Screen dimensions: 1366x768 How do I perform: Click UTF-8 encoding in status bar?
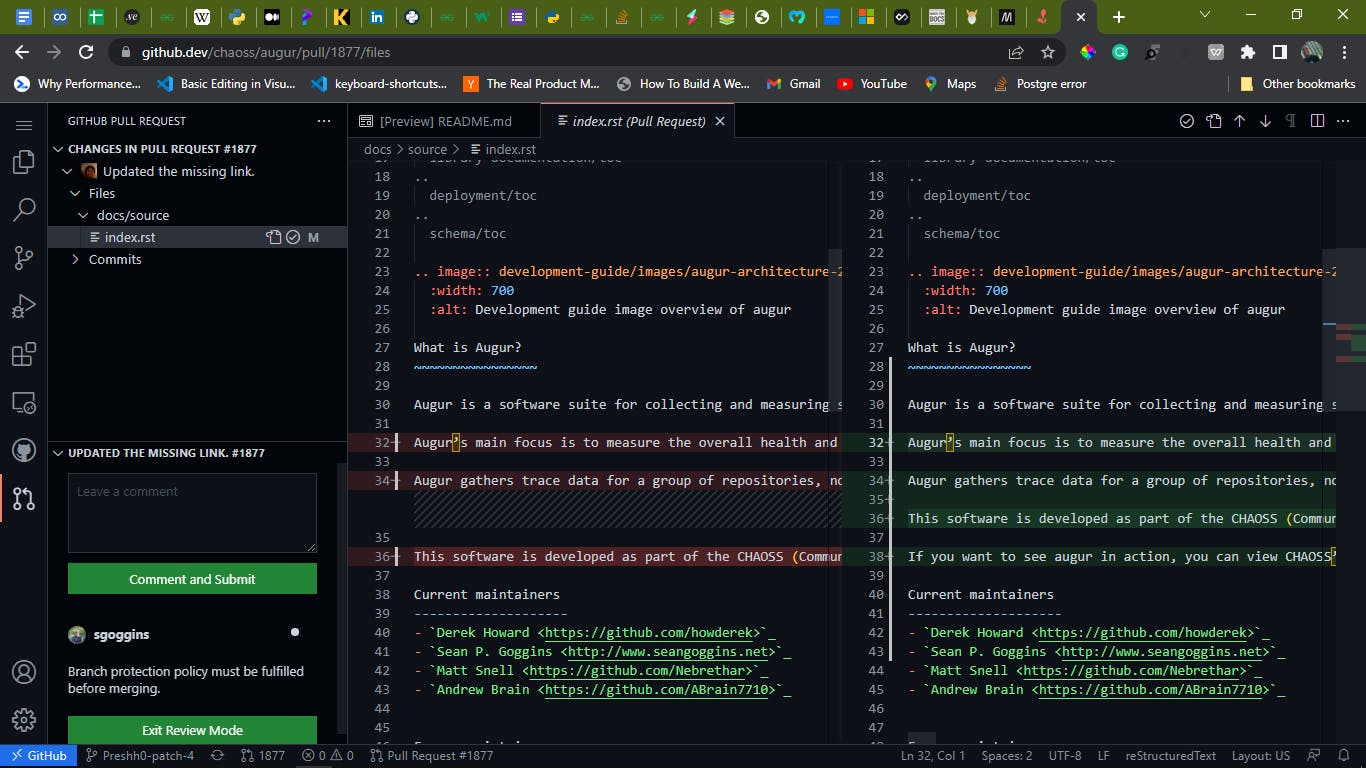pyautogui.click(x=1065, y=756)
